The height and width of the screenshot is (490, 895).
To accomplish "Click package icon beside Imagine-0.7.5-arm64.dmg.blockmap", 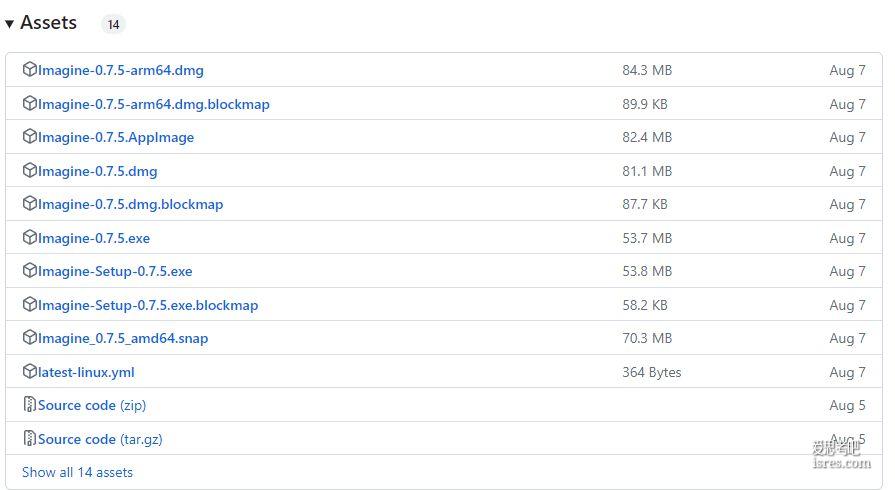I will tap(30, 103).
